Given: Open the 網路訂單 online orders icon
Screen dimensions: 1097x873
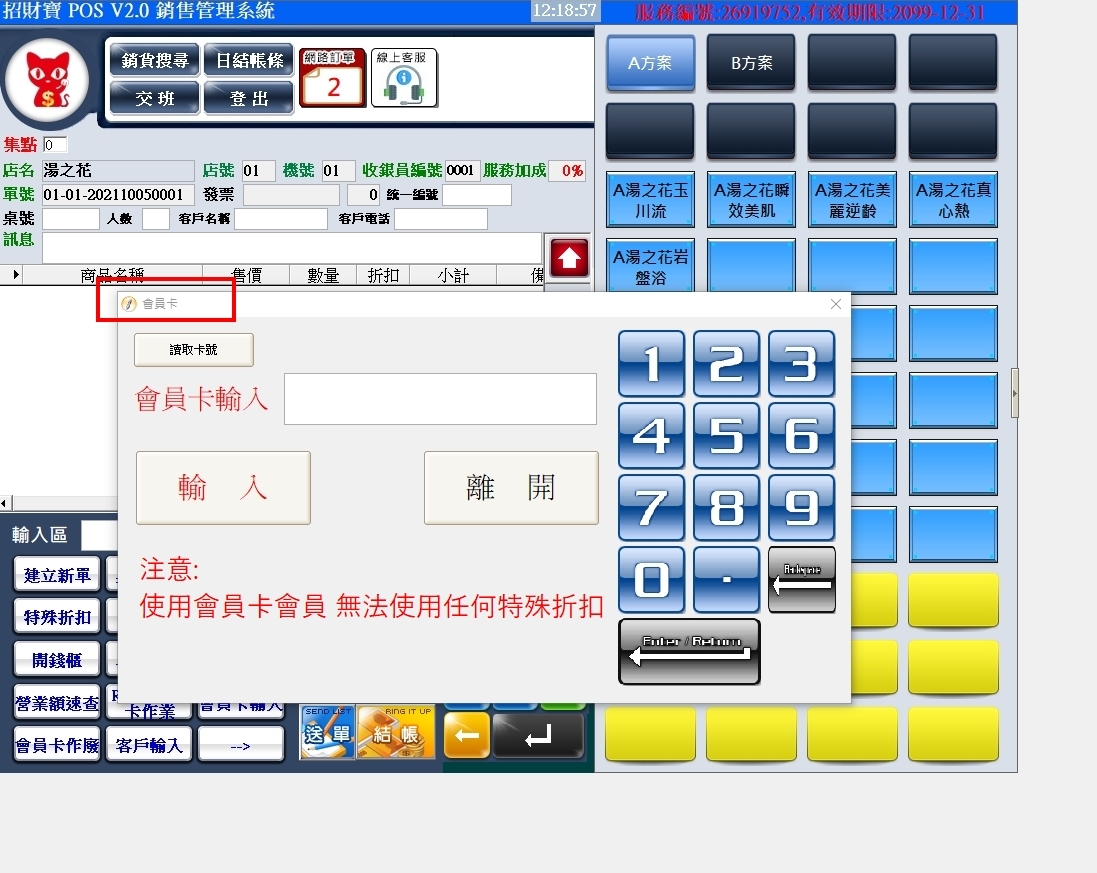Looking at the screenshot, I should point(332,77).
